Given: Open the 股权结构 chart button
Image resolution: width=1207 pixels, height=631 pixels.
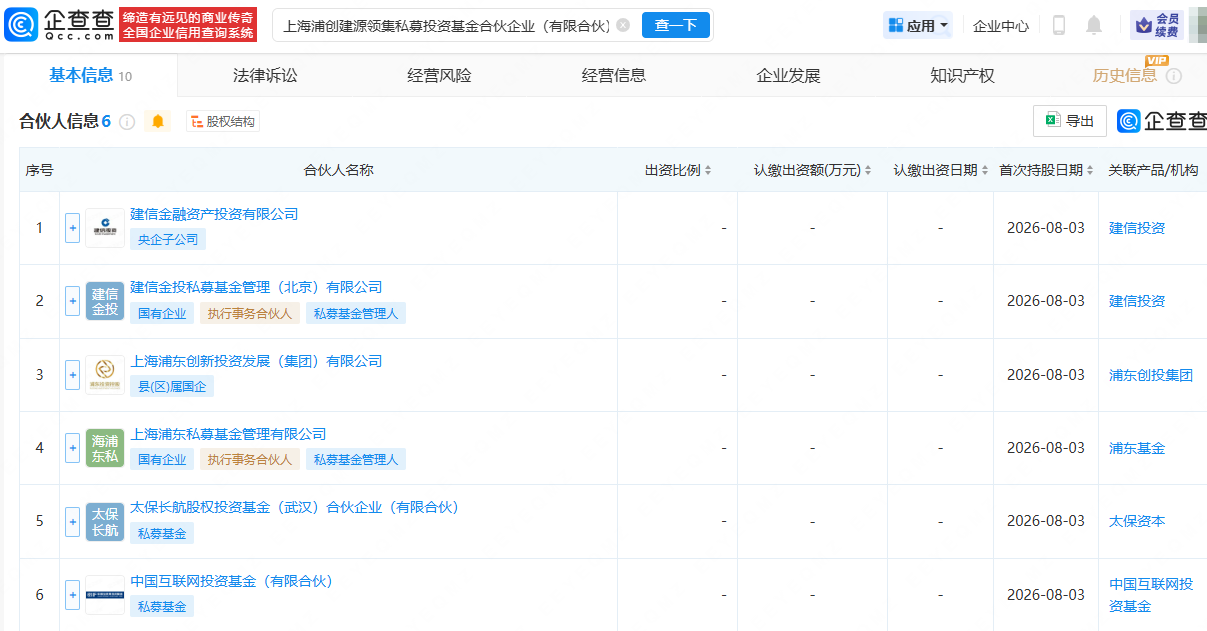Looking at the screenshot, I should (222, 122).
